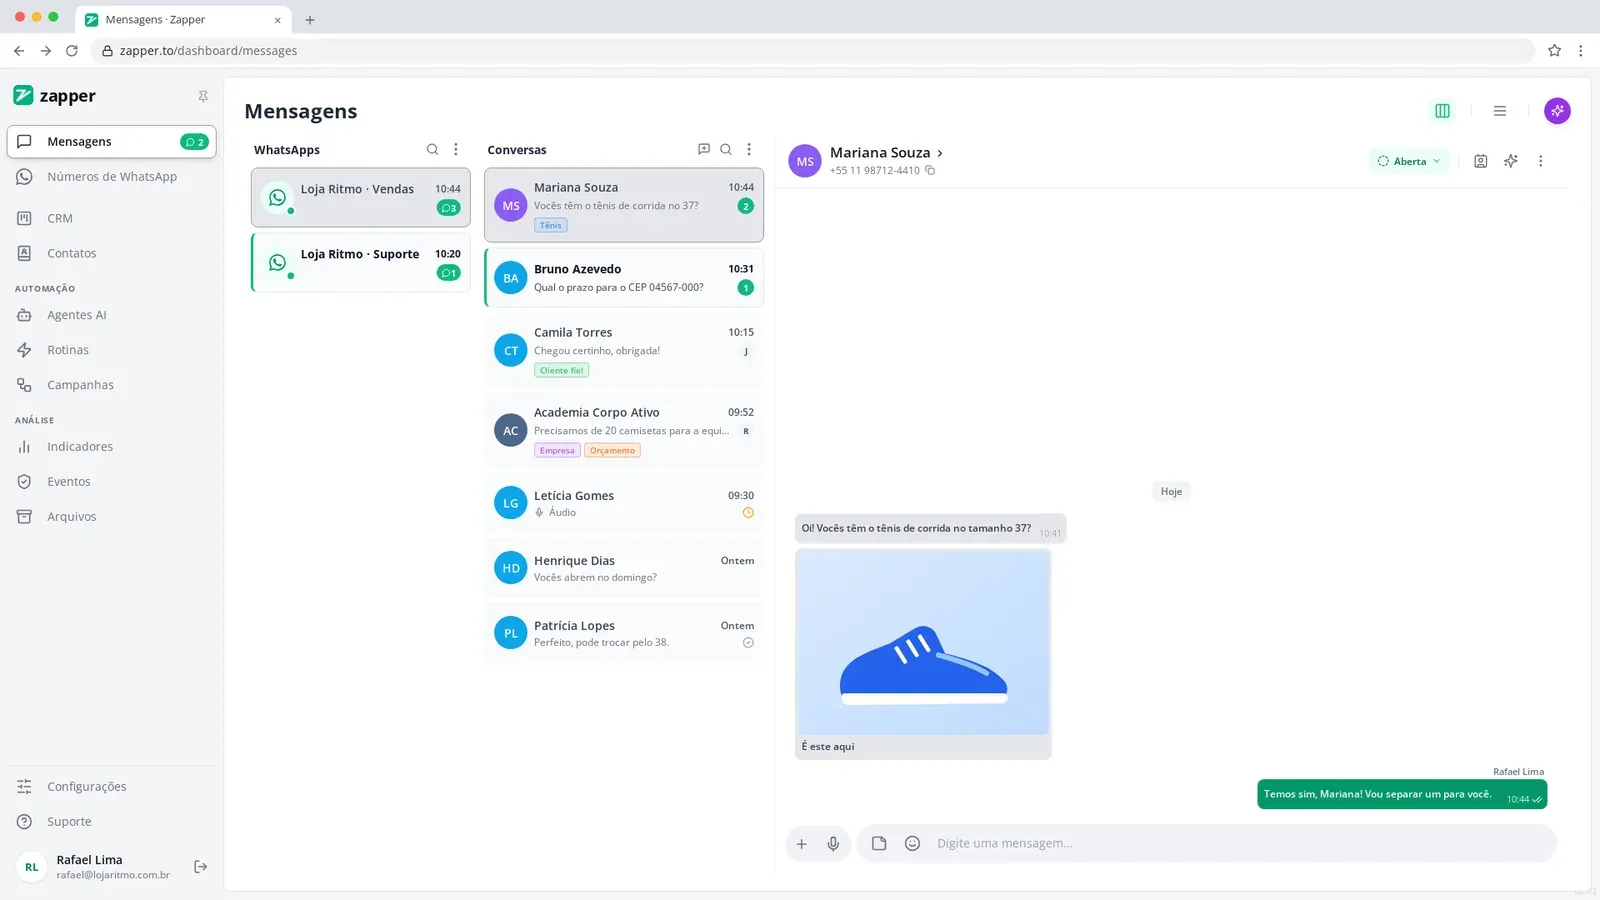Open the purple AI assistant sparkle button
1600x900 pixels.
click(1557, 111)
